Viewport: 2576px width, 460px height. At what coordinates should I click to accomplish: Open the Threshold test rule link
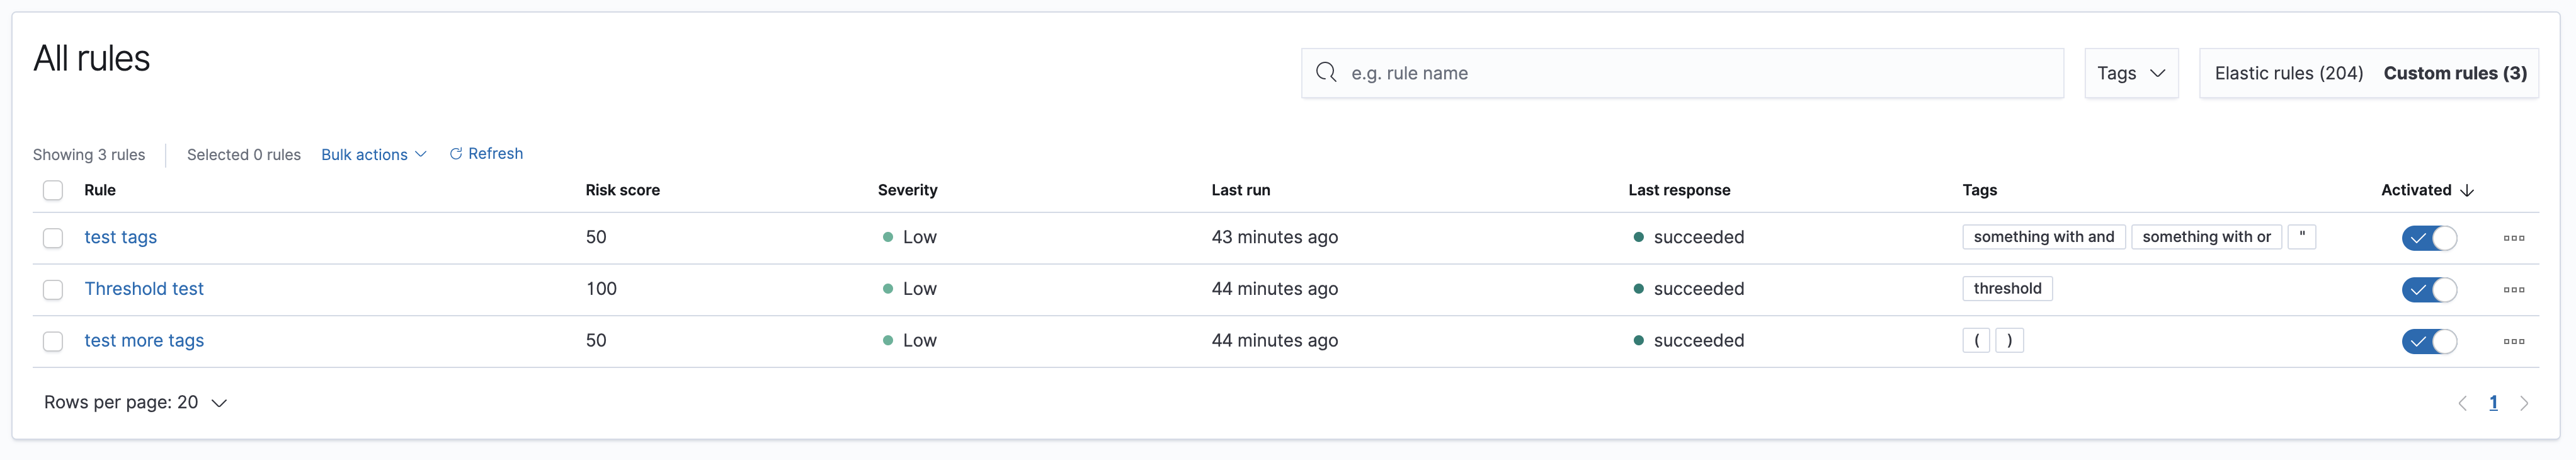[x=144, y=289]
